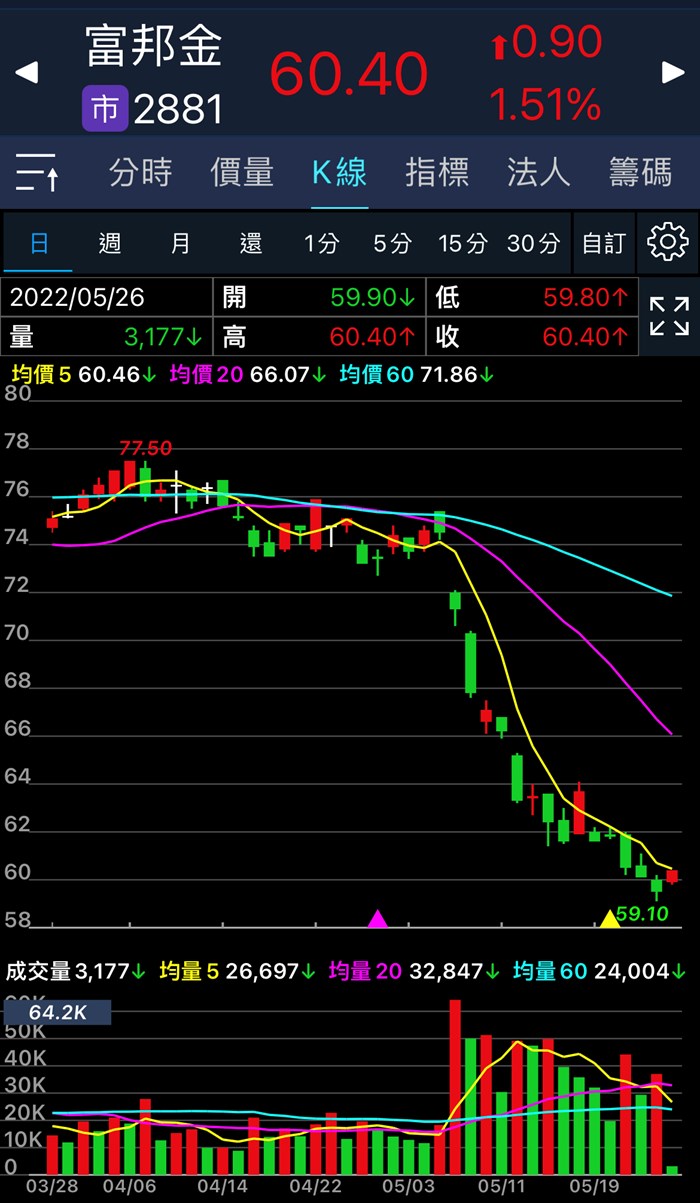700x1203 pixels.
Task: Go to previous stock with left arrow
Action: (27, 73)
